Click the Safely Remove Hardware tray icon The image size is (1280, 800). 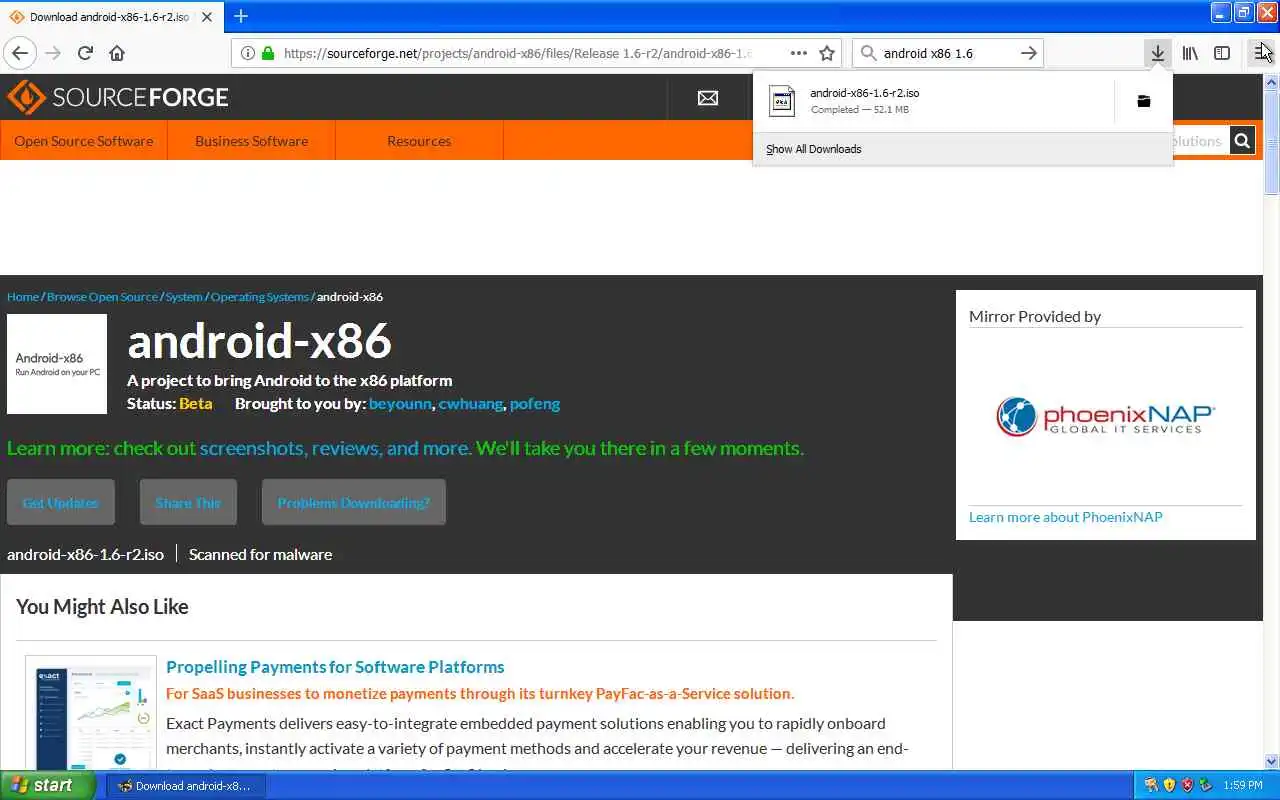point(1205,785)
